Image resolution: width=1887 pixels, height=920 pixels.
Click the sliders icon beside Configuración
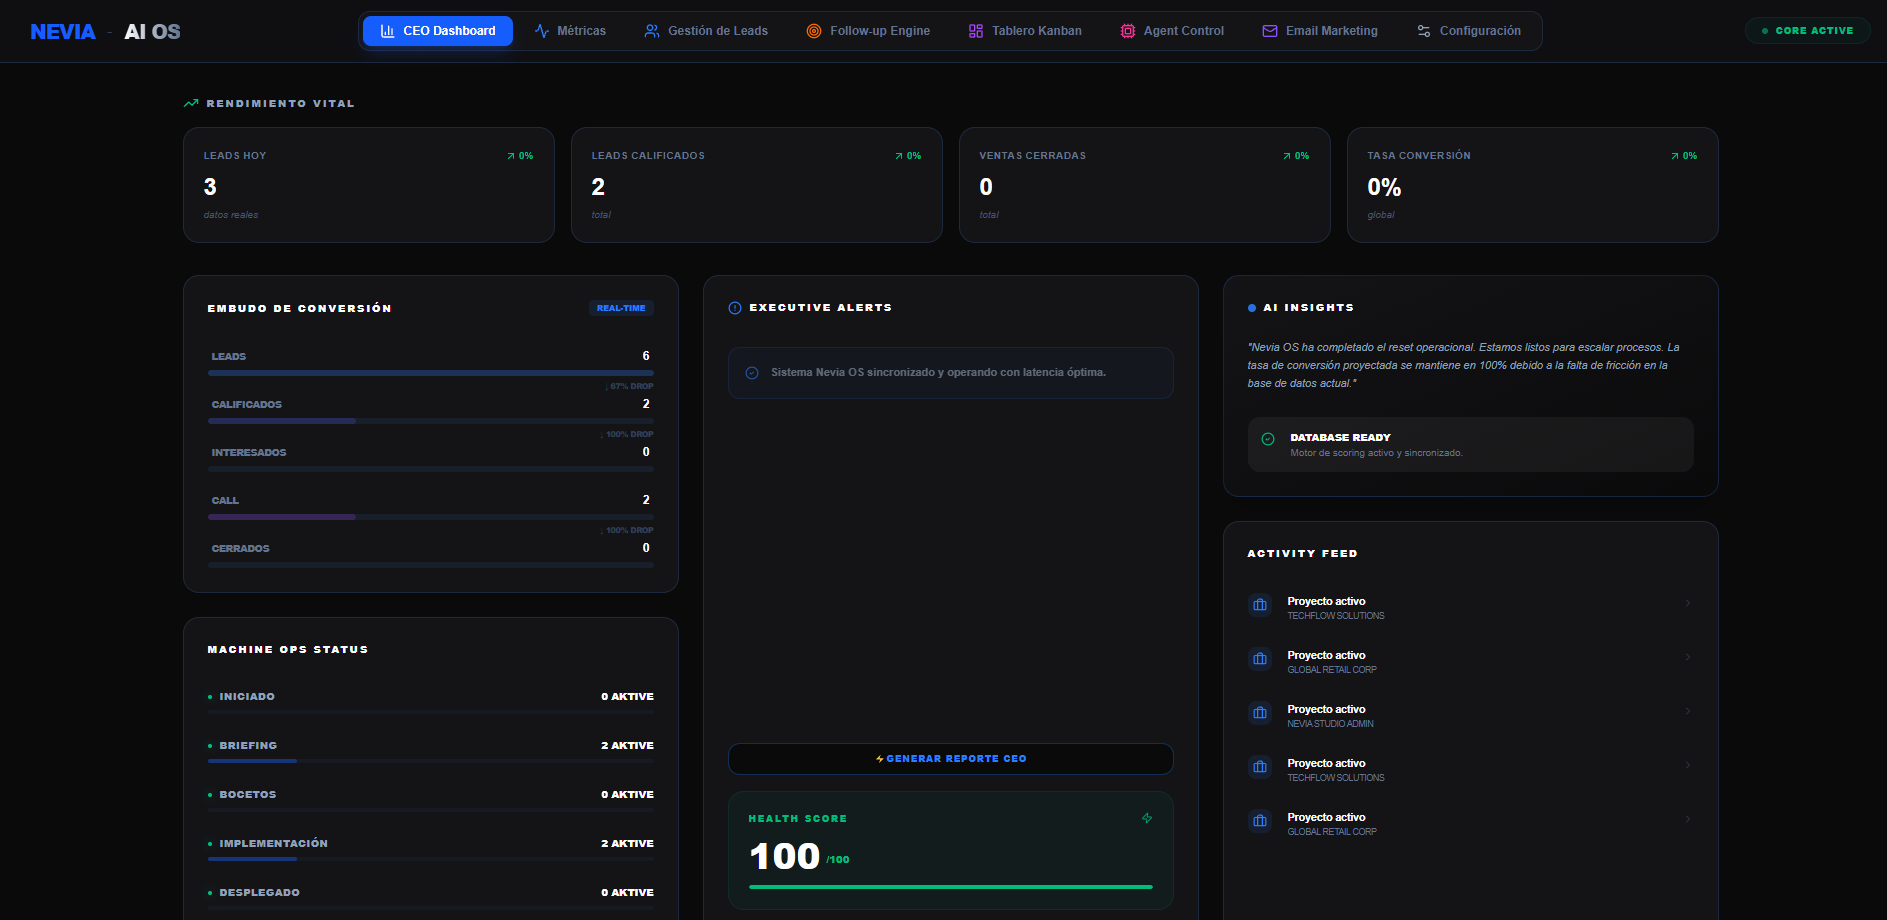1424,31
